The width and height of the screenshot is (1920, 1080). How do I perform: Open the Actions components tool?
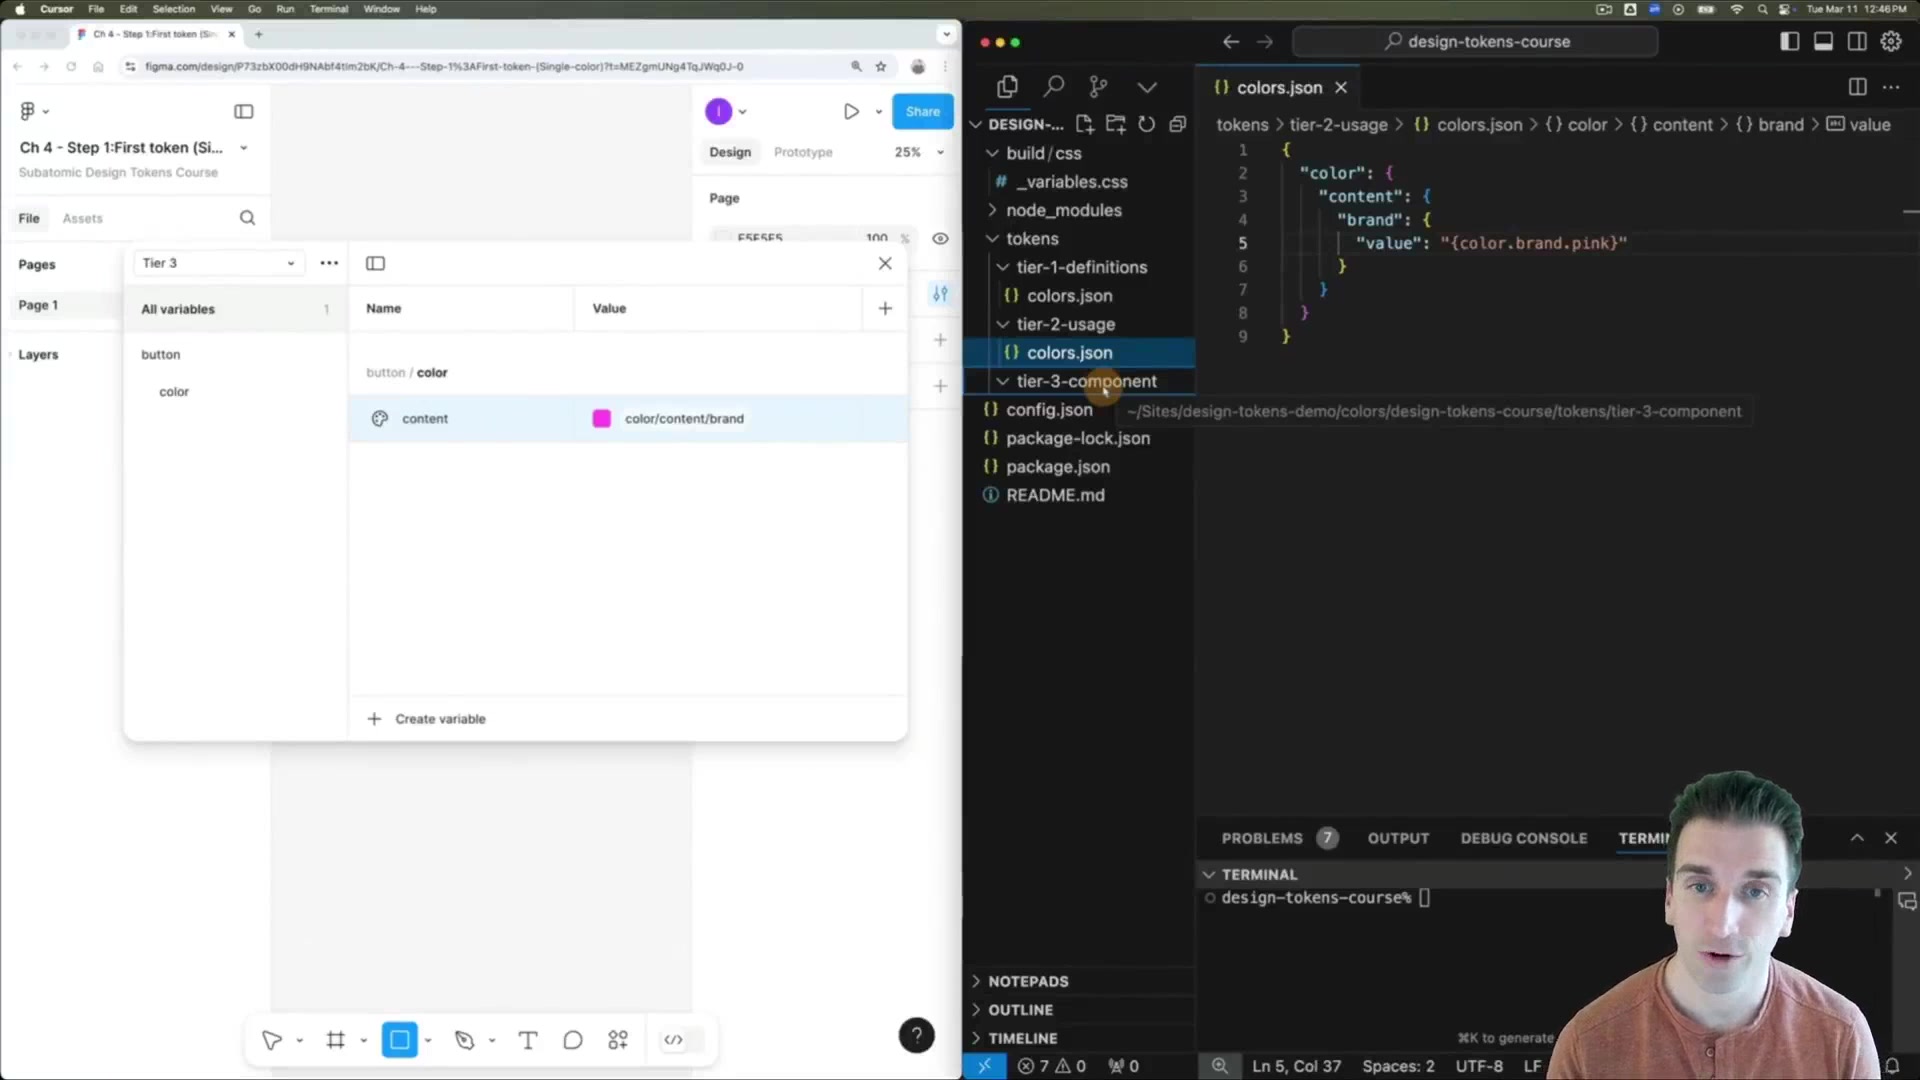coord(618,1040)
